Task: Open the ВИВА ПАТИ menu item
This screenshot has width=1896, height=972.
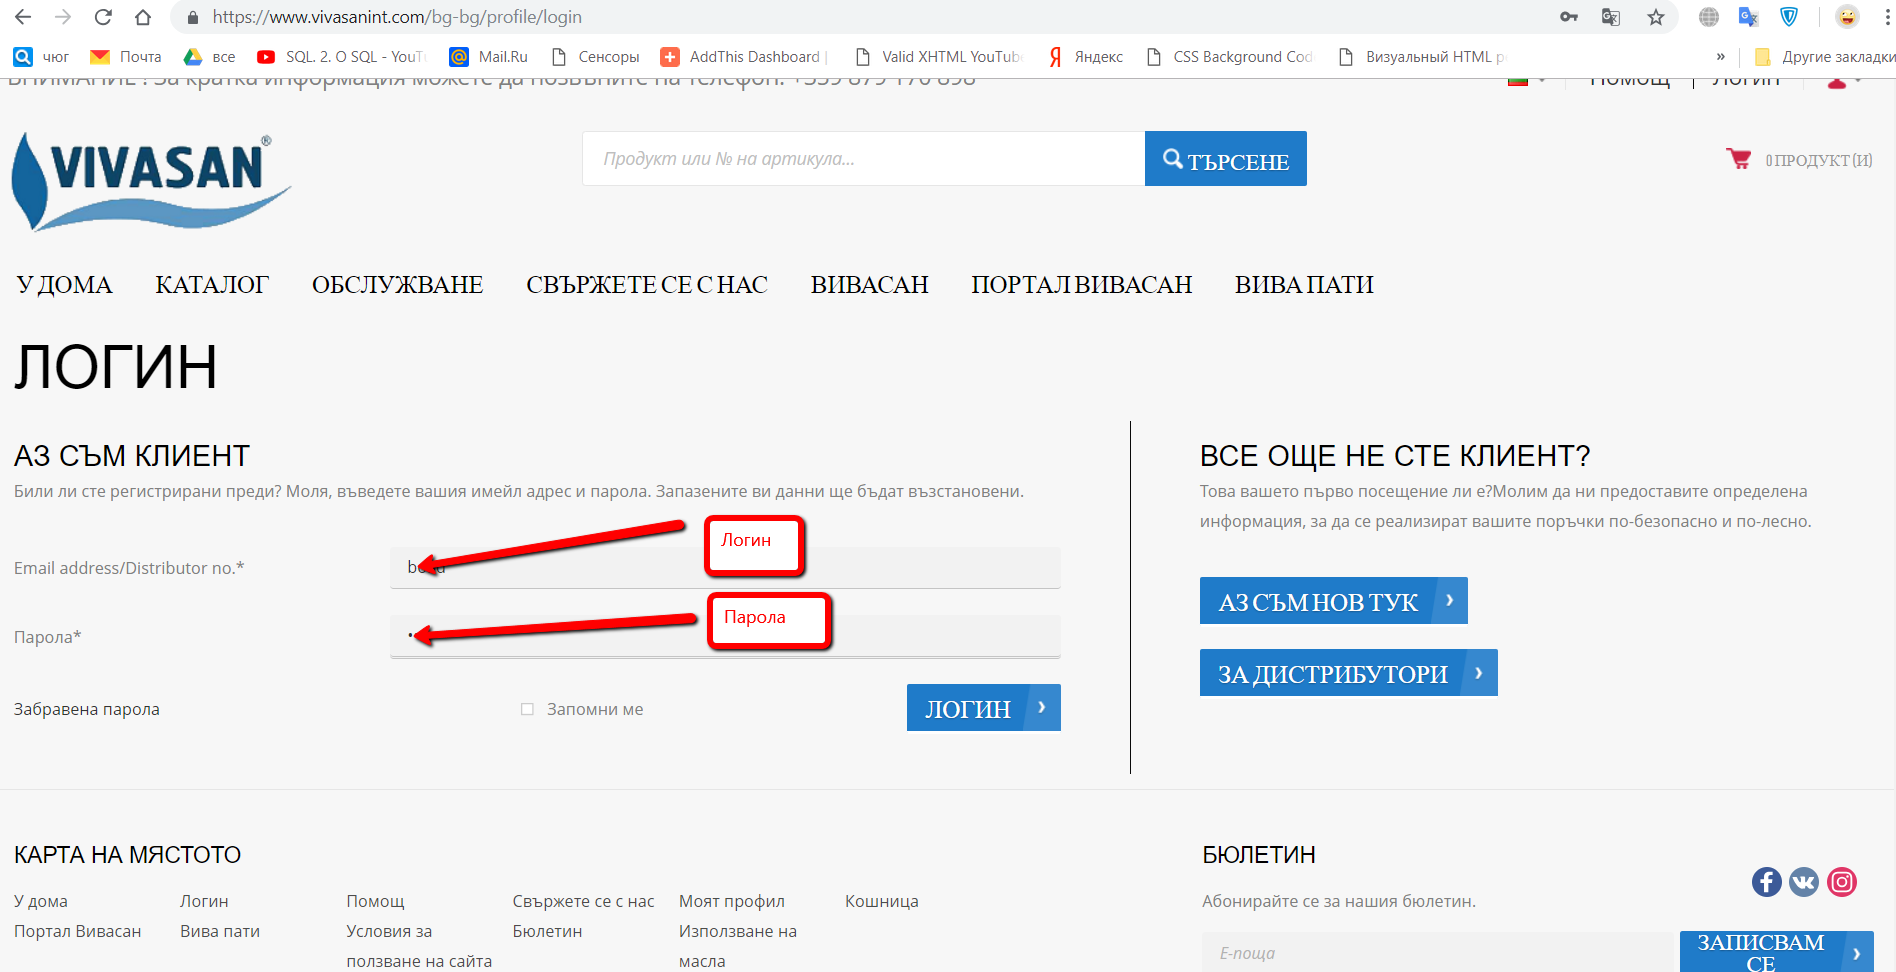Action: coord(1304,285)
